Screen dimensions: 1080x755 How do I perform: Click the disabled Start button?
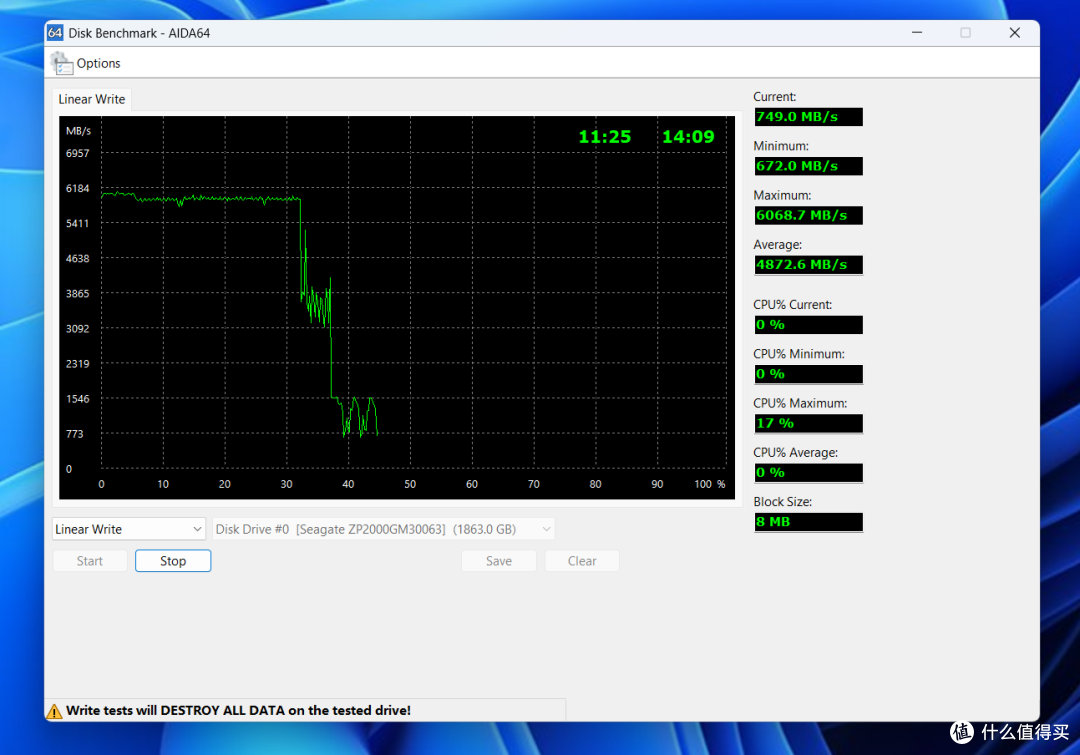click(90, 561)
